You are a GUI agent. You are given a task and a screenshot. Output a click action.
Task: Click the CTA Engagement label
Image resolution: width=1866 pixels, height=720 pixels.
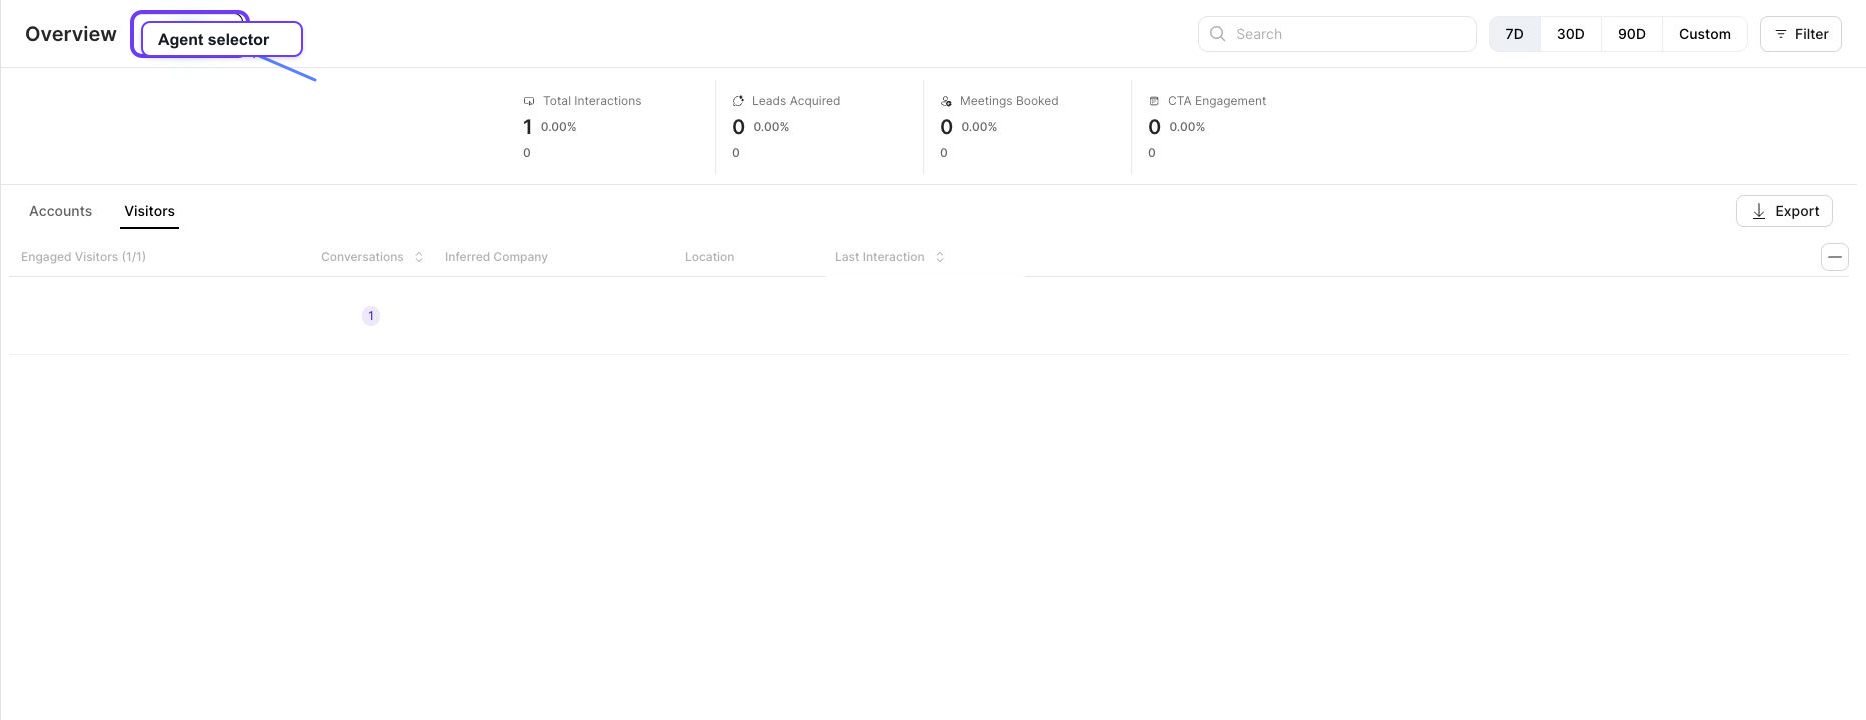[x=1217, y=101]
